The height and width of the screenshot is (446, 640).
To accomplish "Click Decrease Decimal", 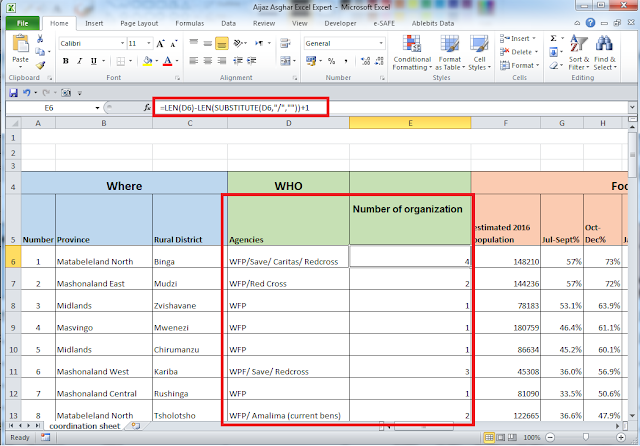I will [x=379, y=61].
